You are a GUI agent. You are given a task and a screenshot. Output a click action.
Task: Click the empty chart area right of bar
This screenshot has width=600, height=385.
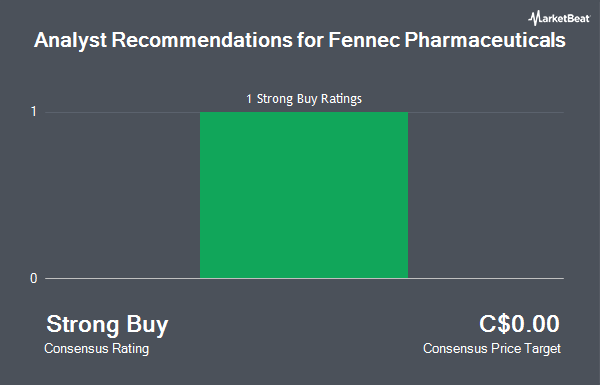(486, 195)
